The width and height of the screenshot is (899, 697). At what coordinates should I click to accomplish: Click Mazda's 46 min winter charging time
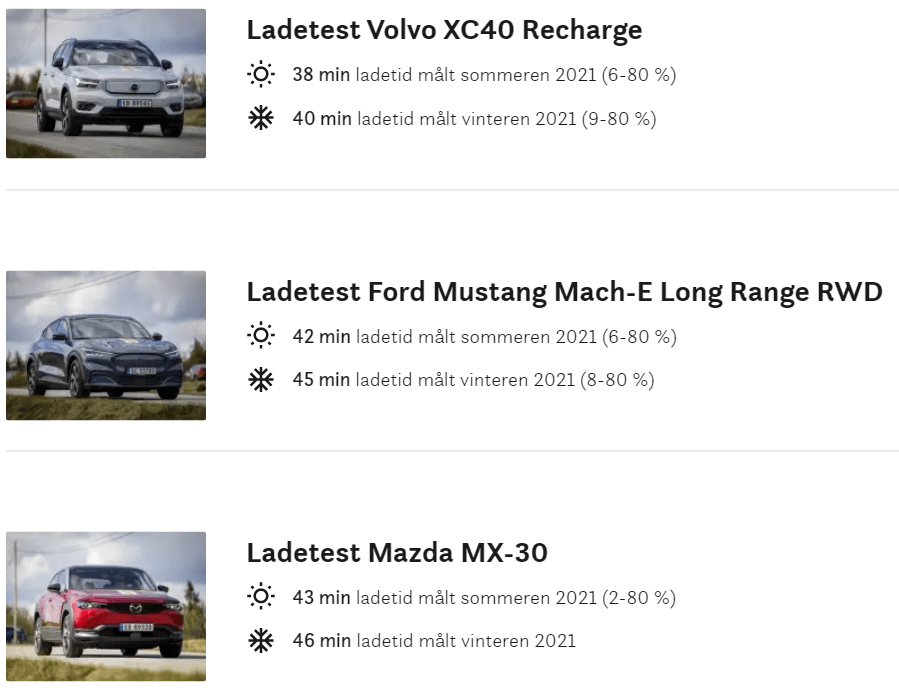coord(321,641)
